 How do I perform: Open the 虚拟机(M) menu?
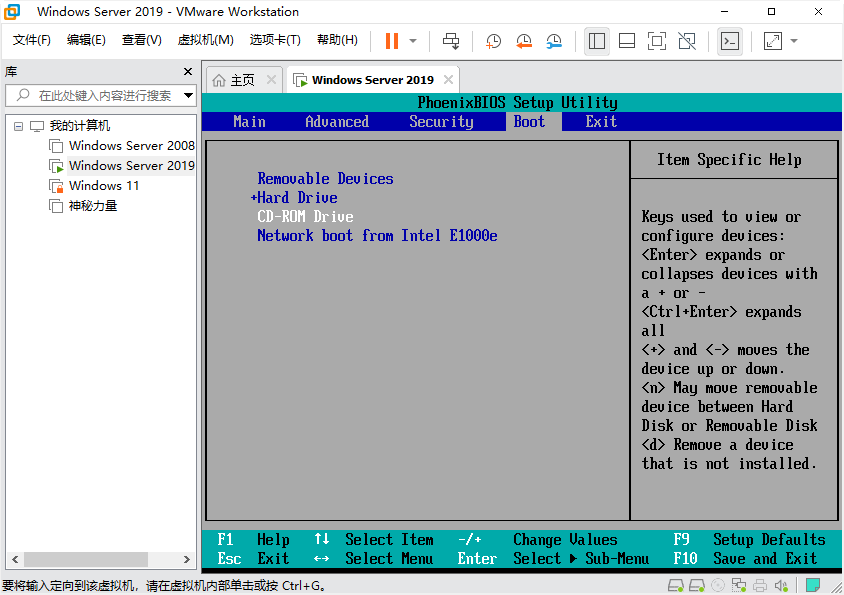tap(205, 40)
